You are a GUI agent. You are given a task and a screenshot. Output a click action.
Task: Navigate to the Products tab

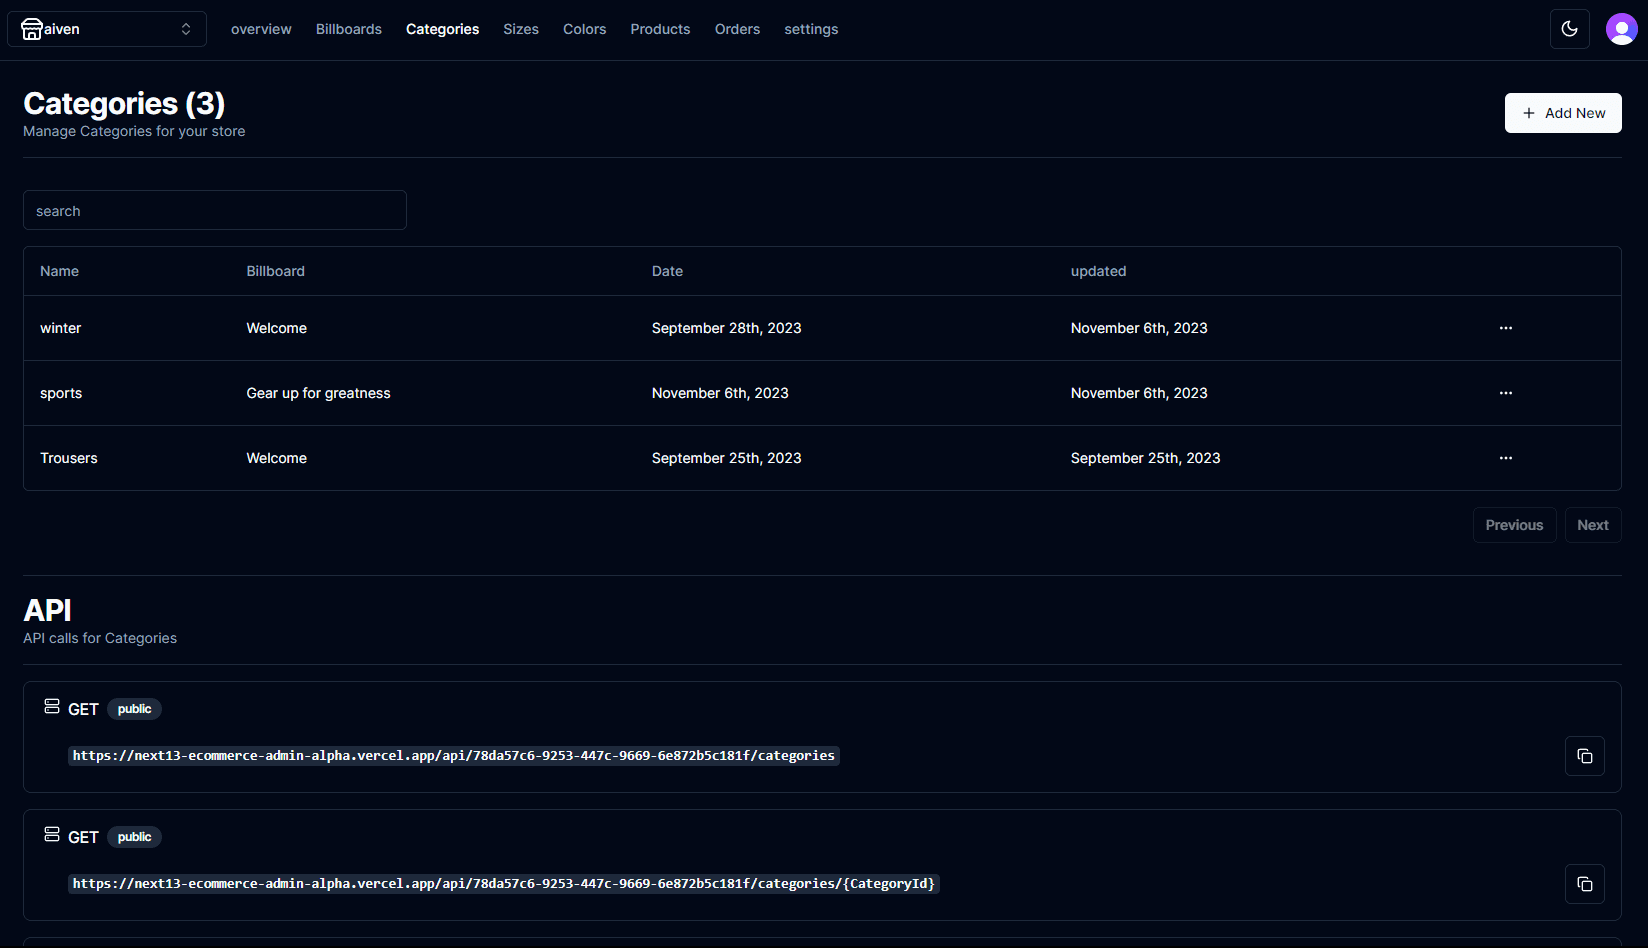(x=660, y=29)
